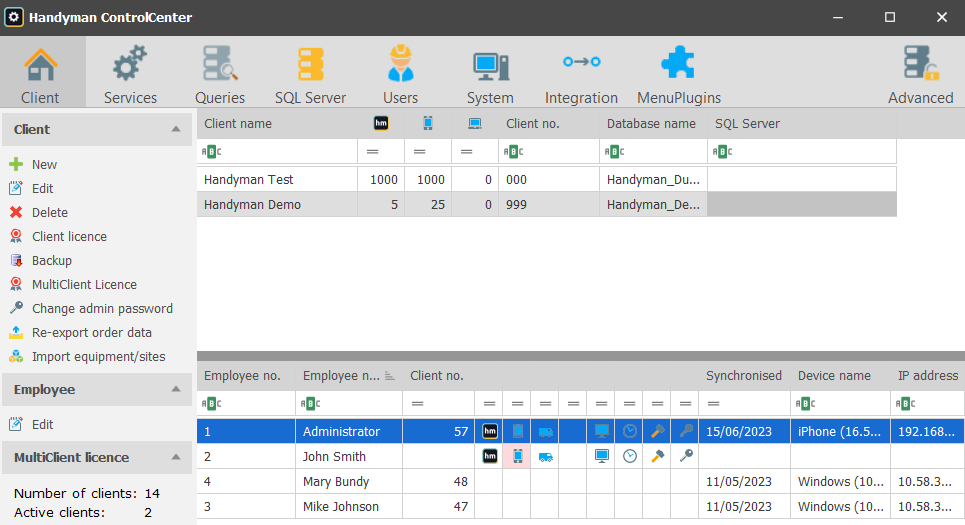Click the hammer icon in Administrator row
This screenshot has height=525, width=965.
[x=658, y=431]
